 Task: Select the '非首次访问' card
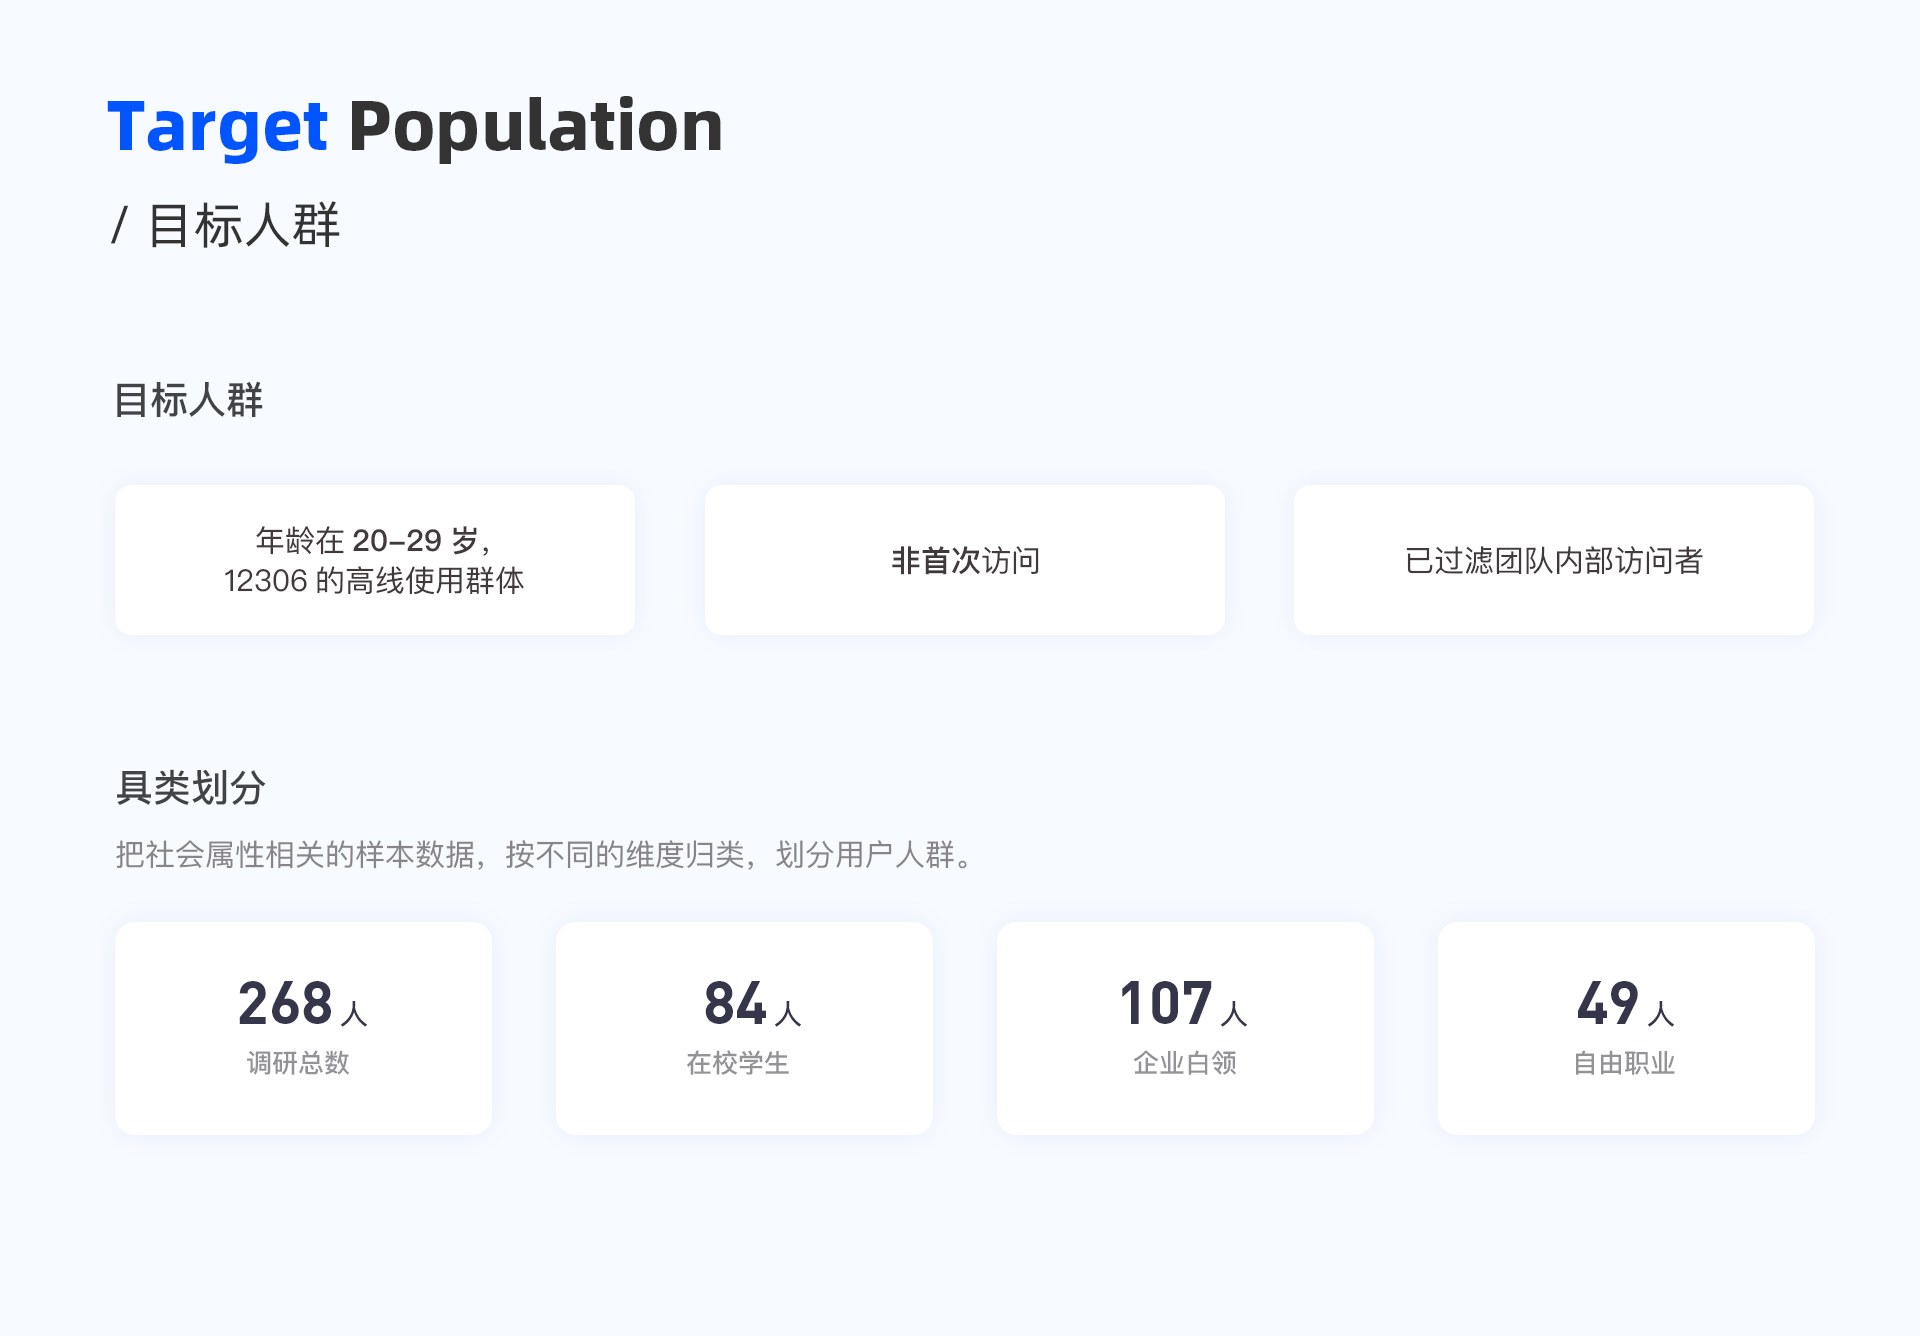click(x=965, y=560)
